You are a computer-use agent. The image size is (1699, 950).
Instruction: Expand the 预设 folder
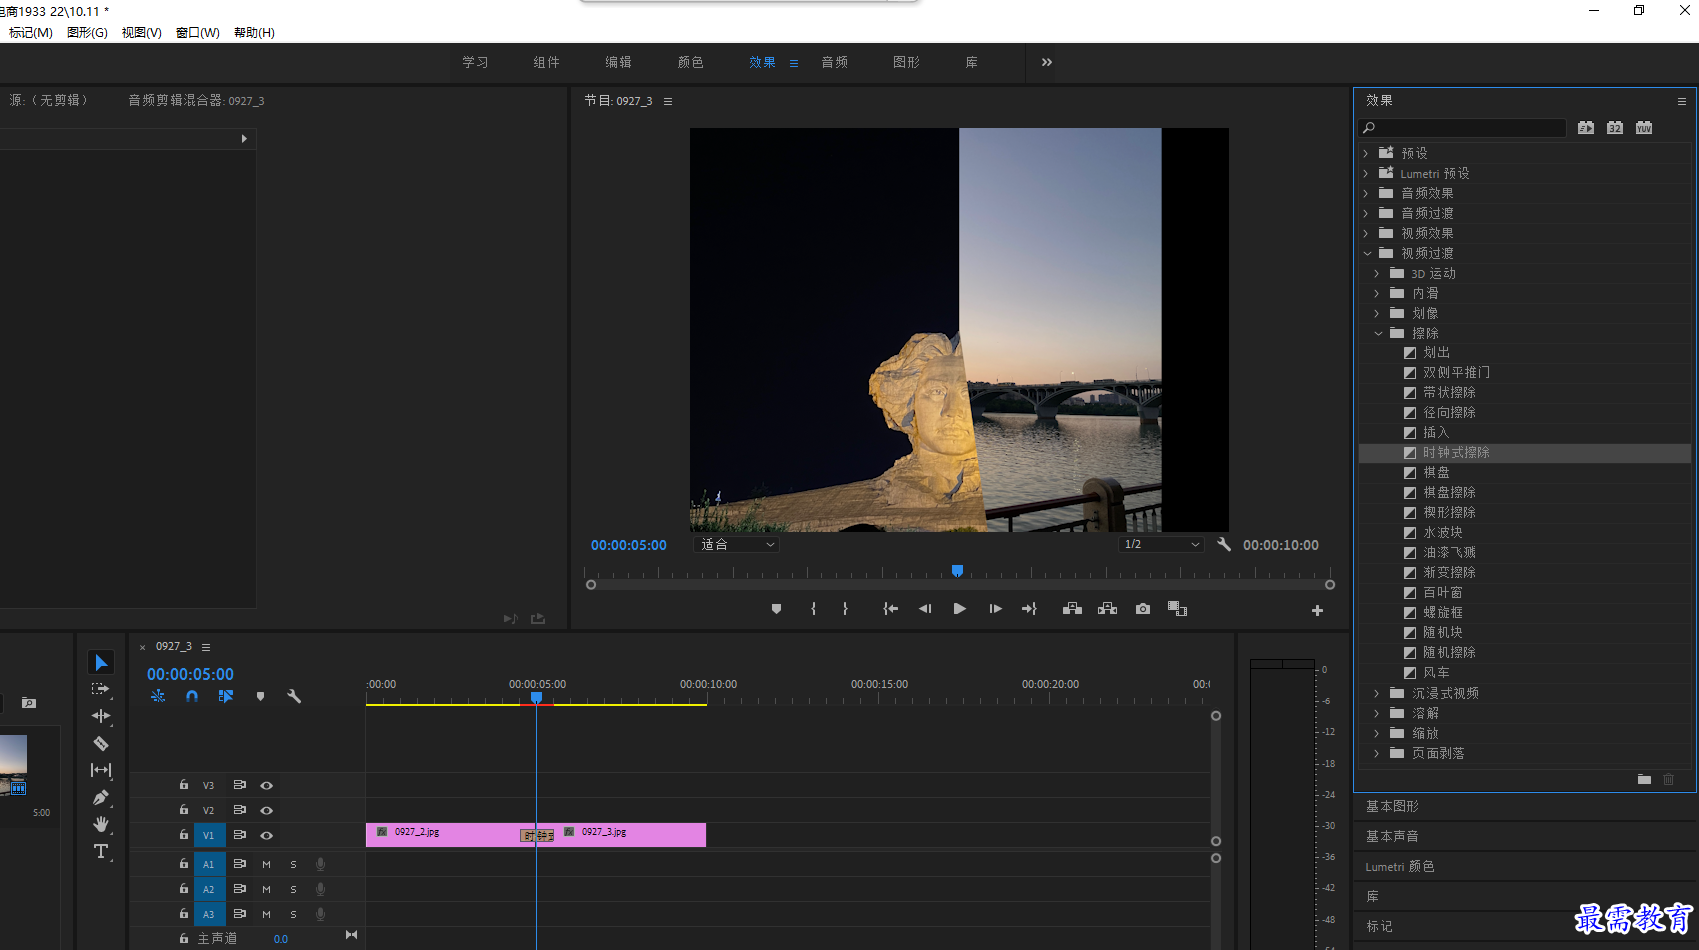(x=1366, y=153)
